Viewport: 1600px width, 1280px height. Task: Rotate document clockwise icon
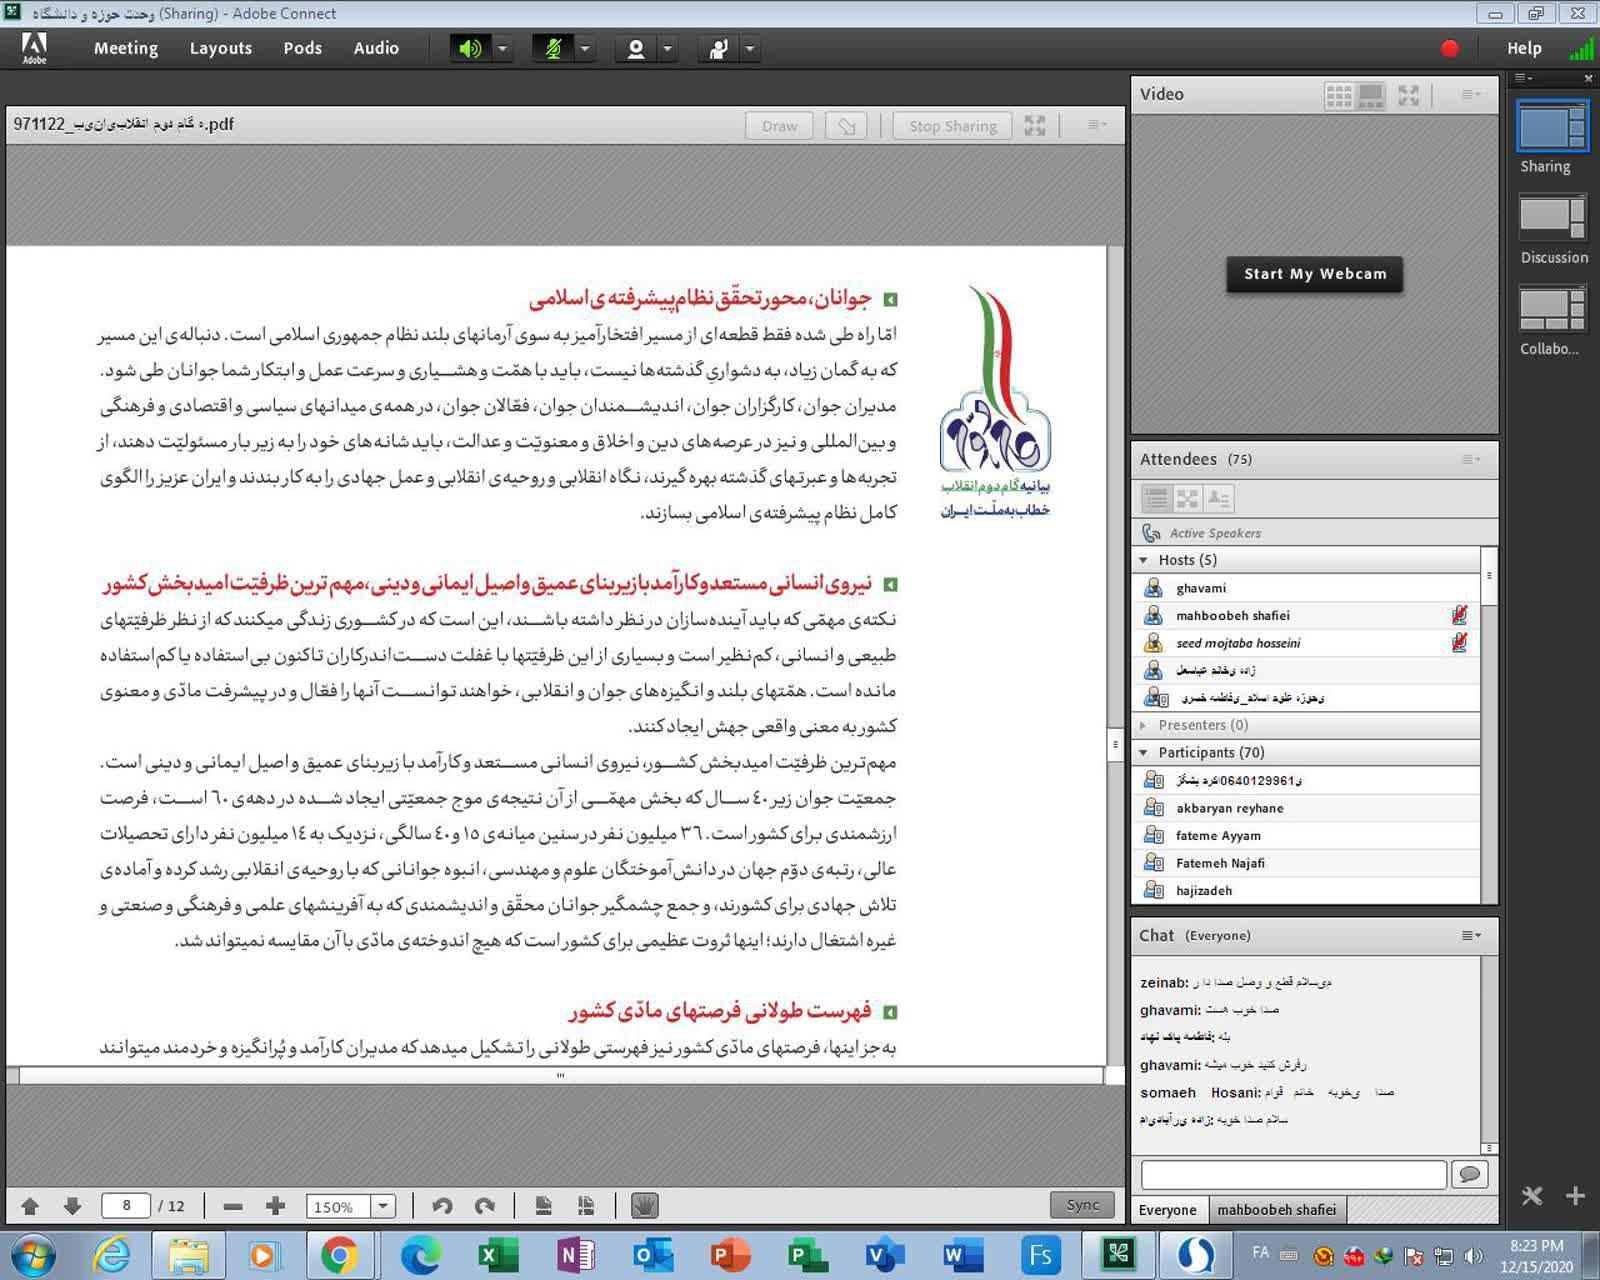(x=485, y=1206)
